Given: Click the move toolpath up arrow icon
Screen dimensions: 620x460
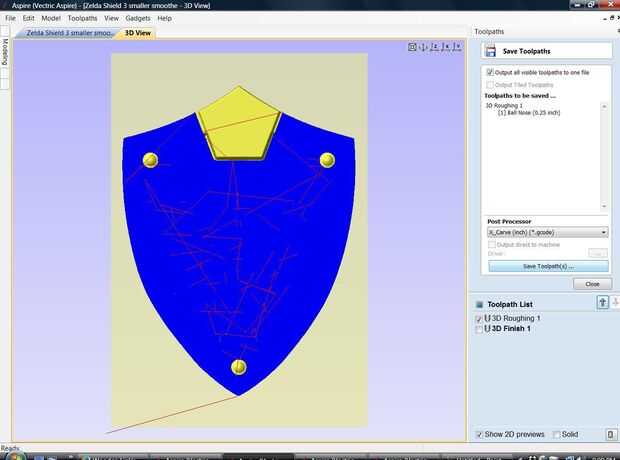Looking at the screenshot, I should [602, 303].
